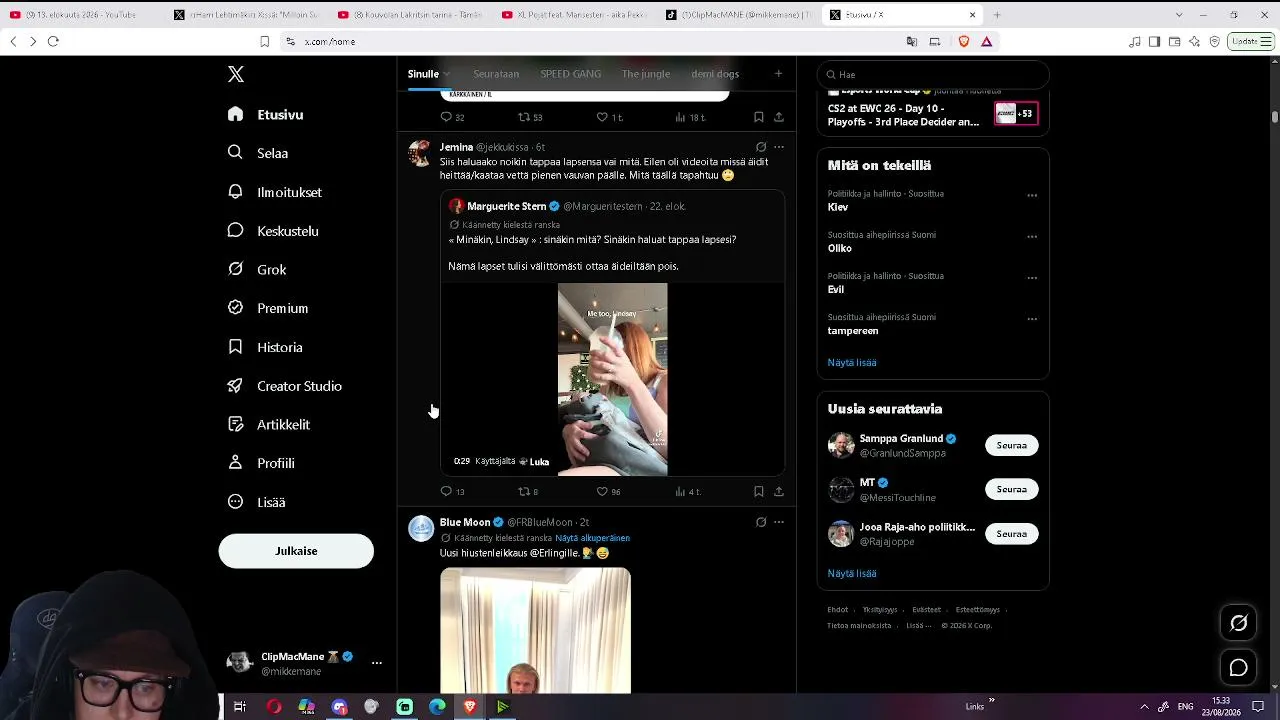Expand the Lisää menu in sidebar
Image resolution: width=1280 pixels, height=720 pixels.
click(257, 502)
